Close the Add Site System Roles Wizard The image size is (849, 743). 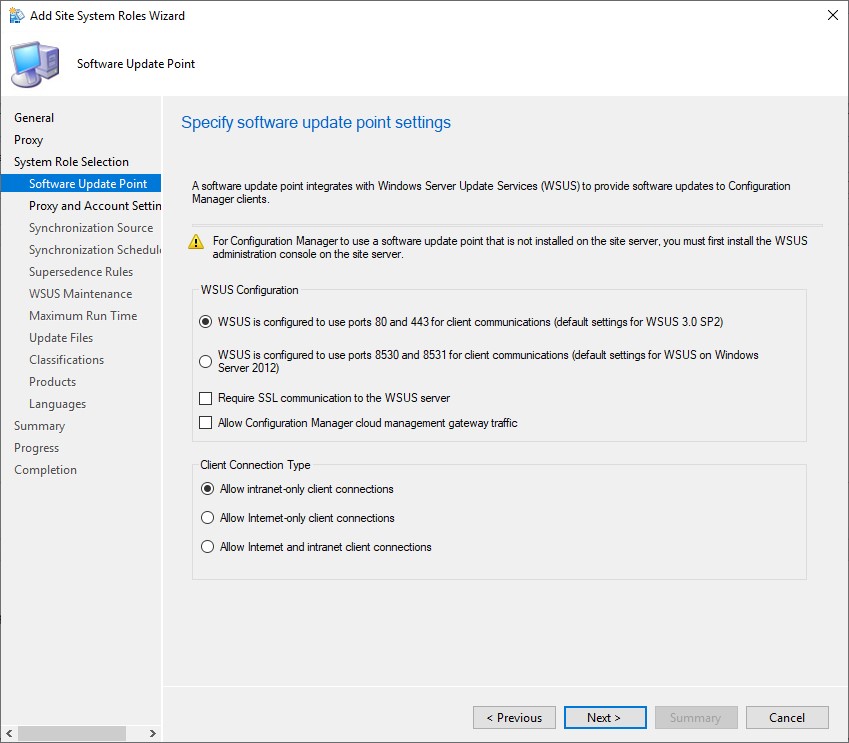[833, 15]
